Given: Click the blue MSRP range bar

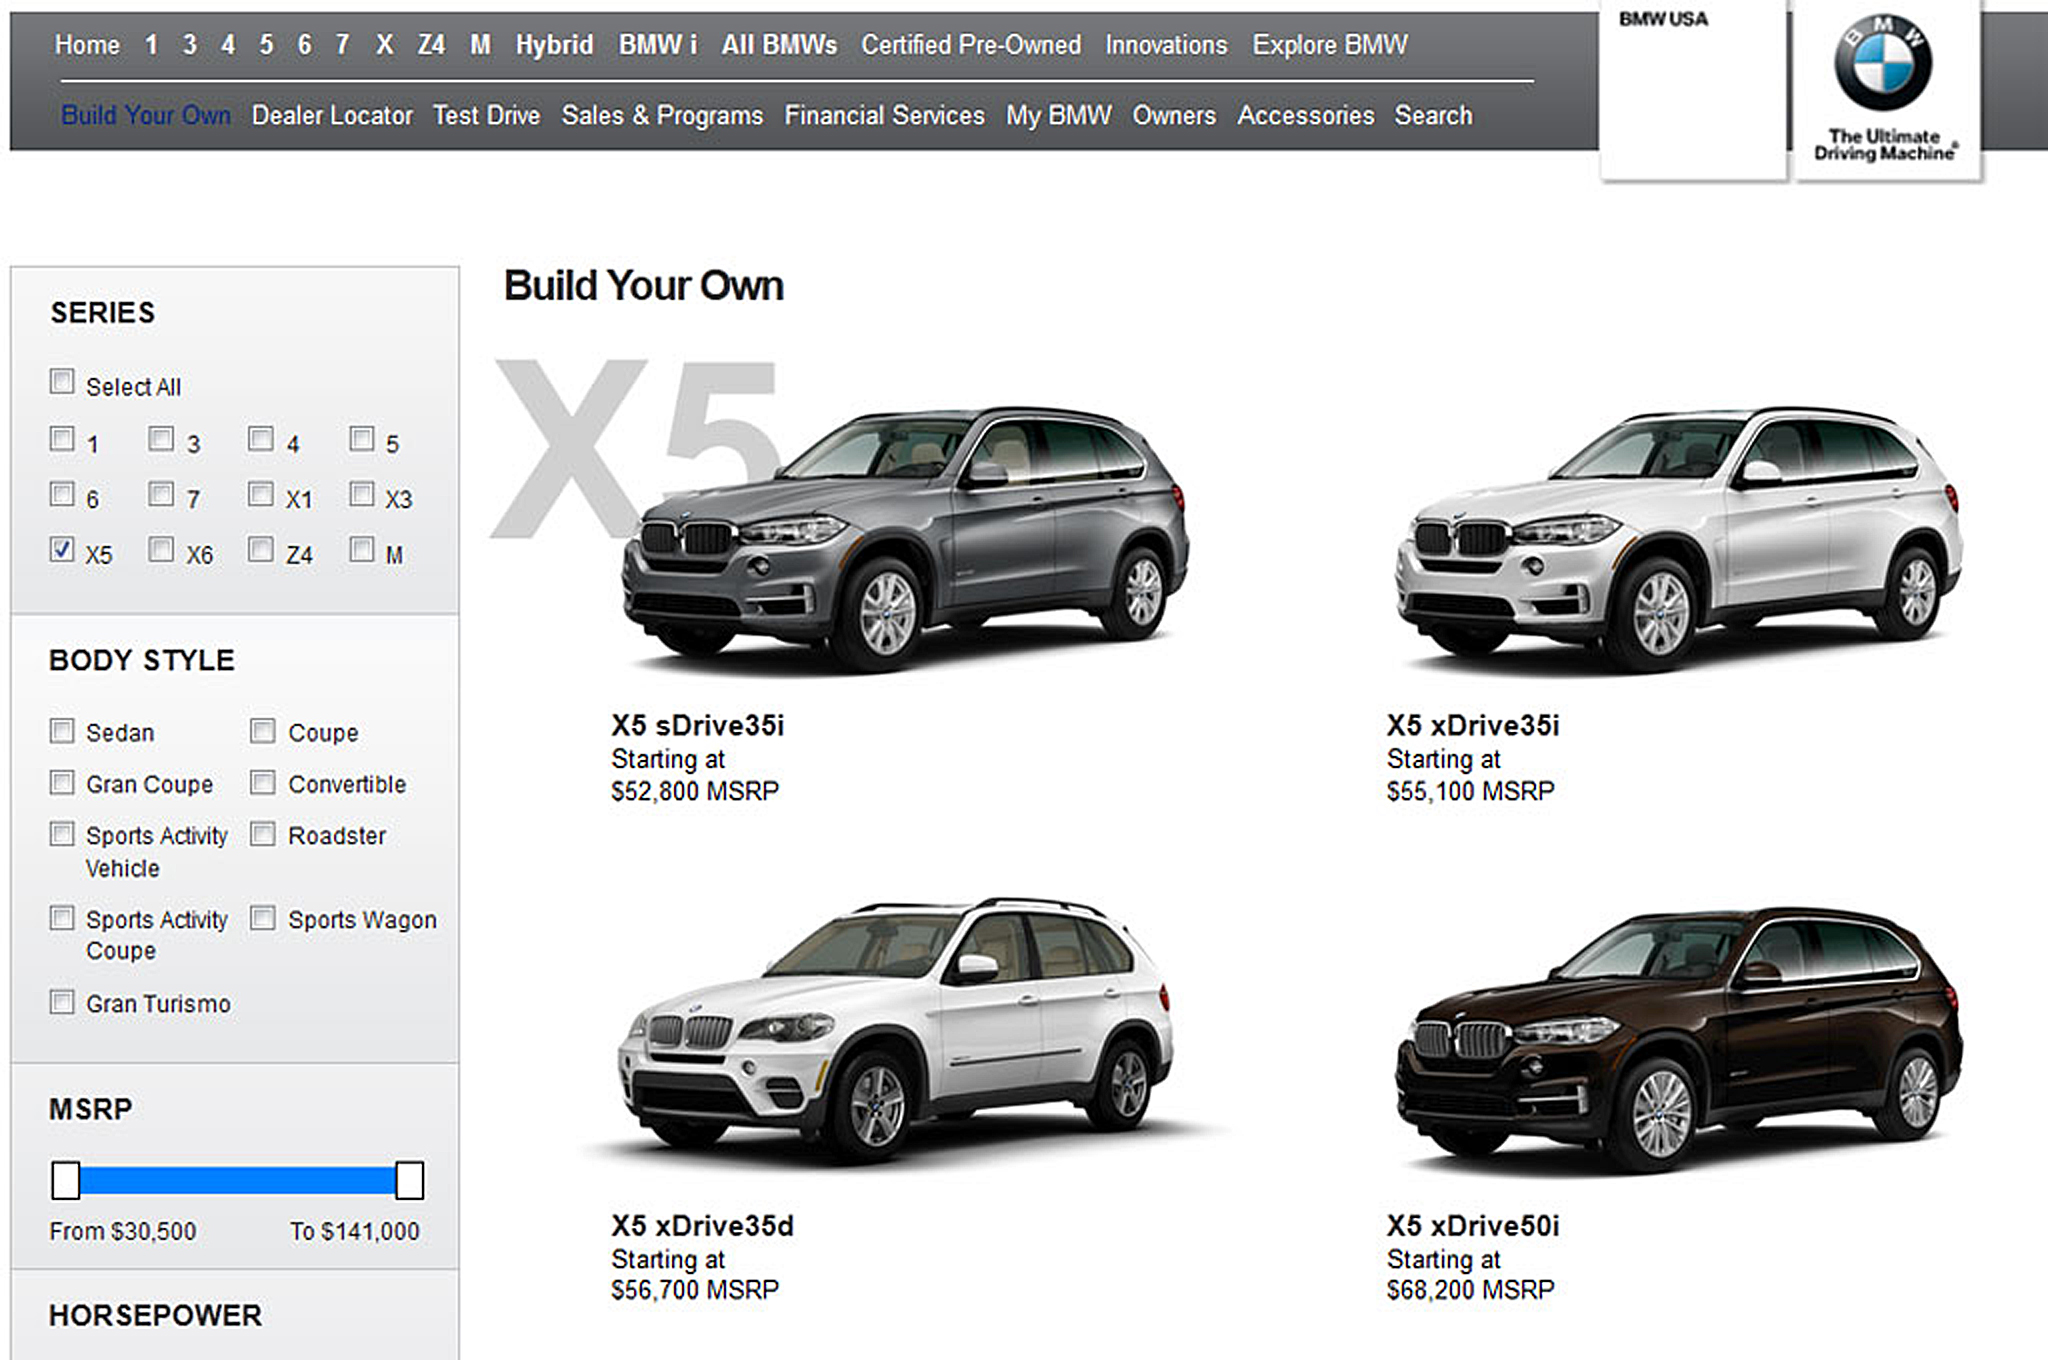Looking at the screenshot, I should [237, 1180].
